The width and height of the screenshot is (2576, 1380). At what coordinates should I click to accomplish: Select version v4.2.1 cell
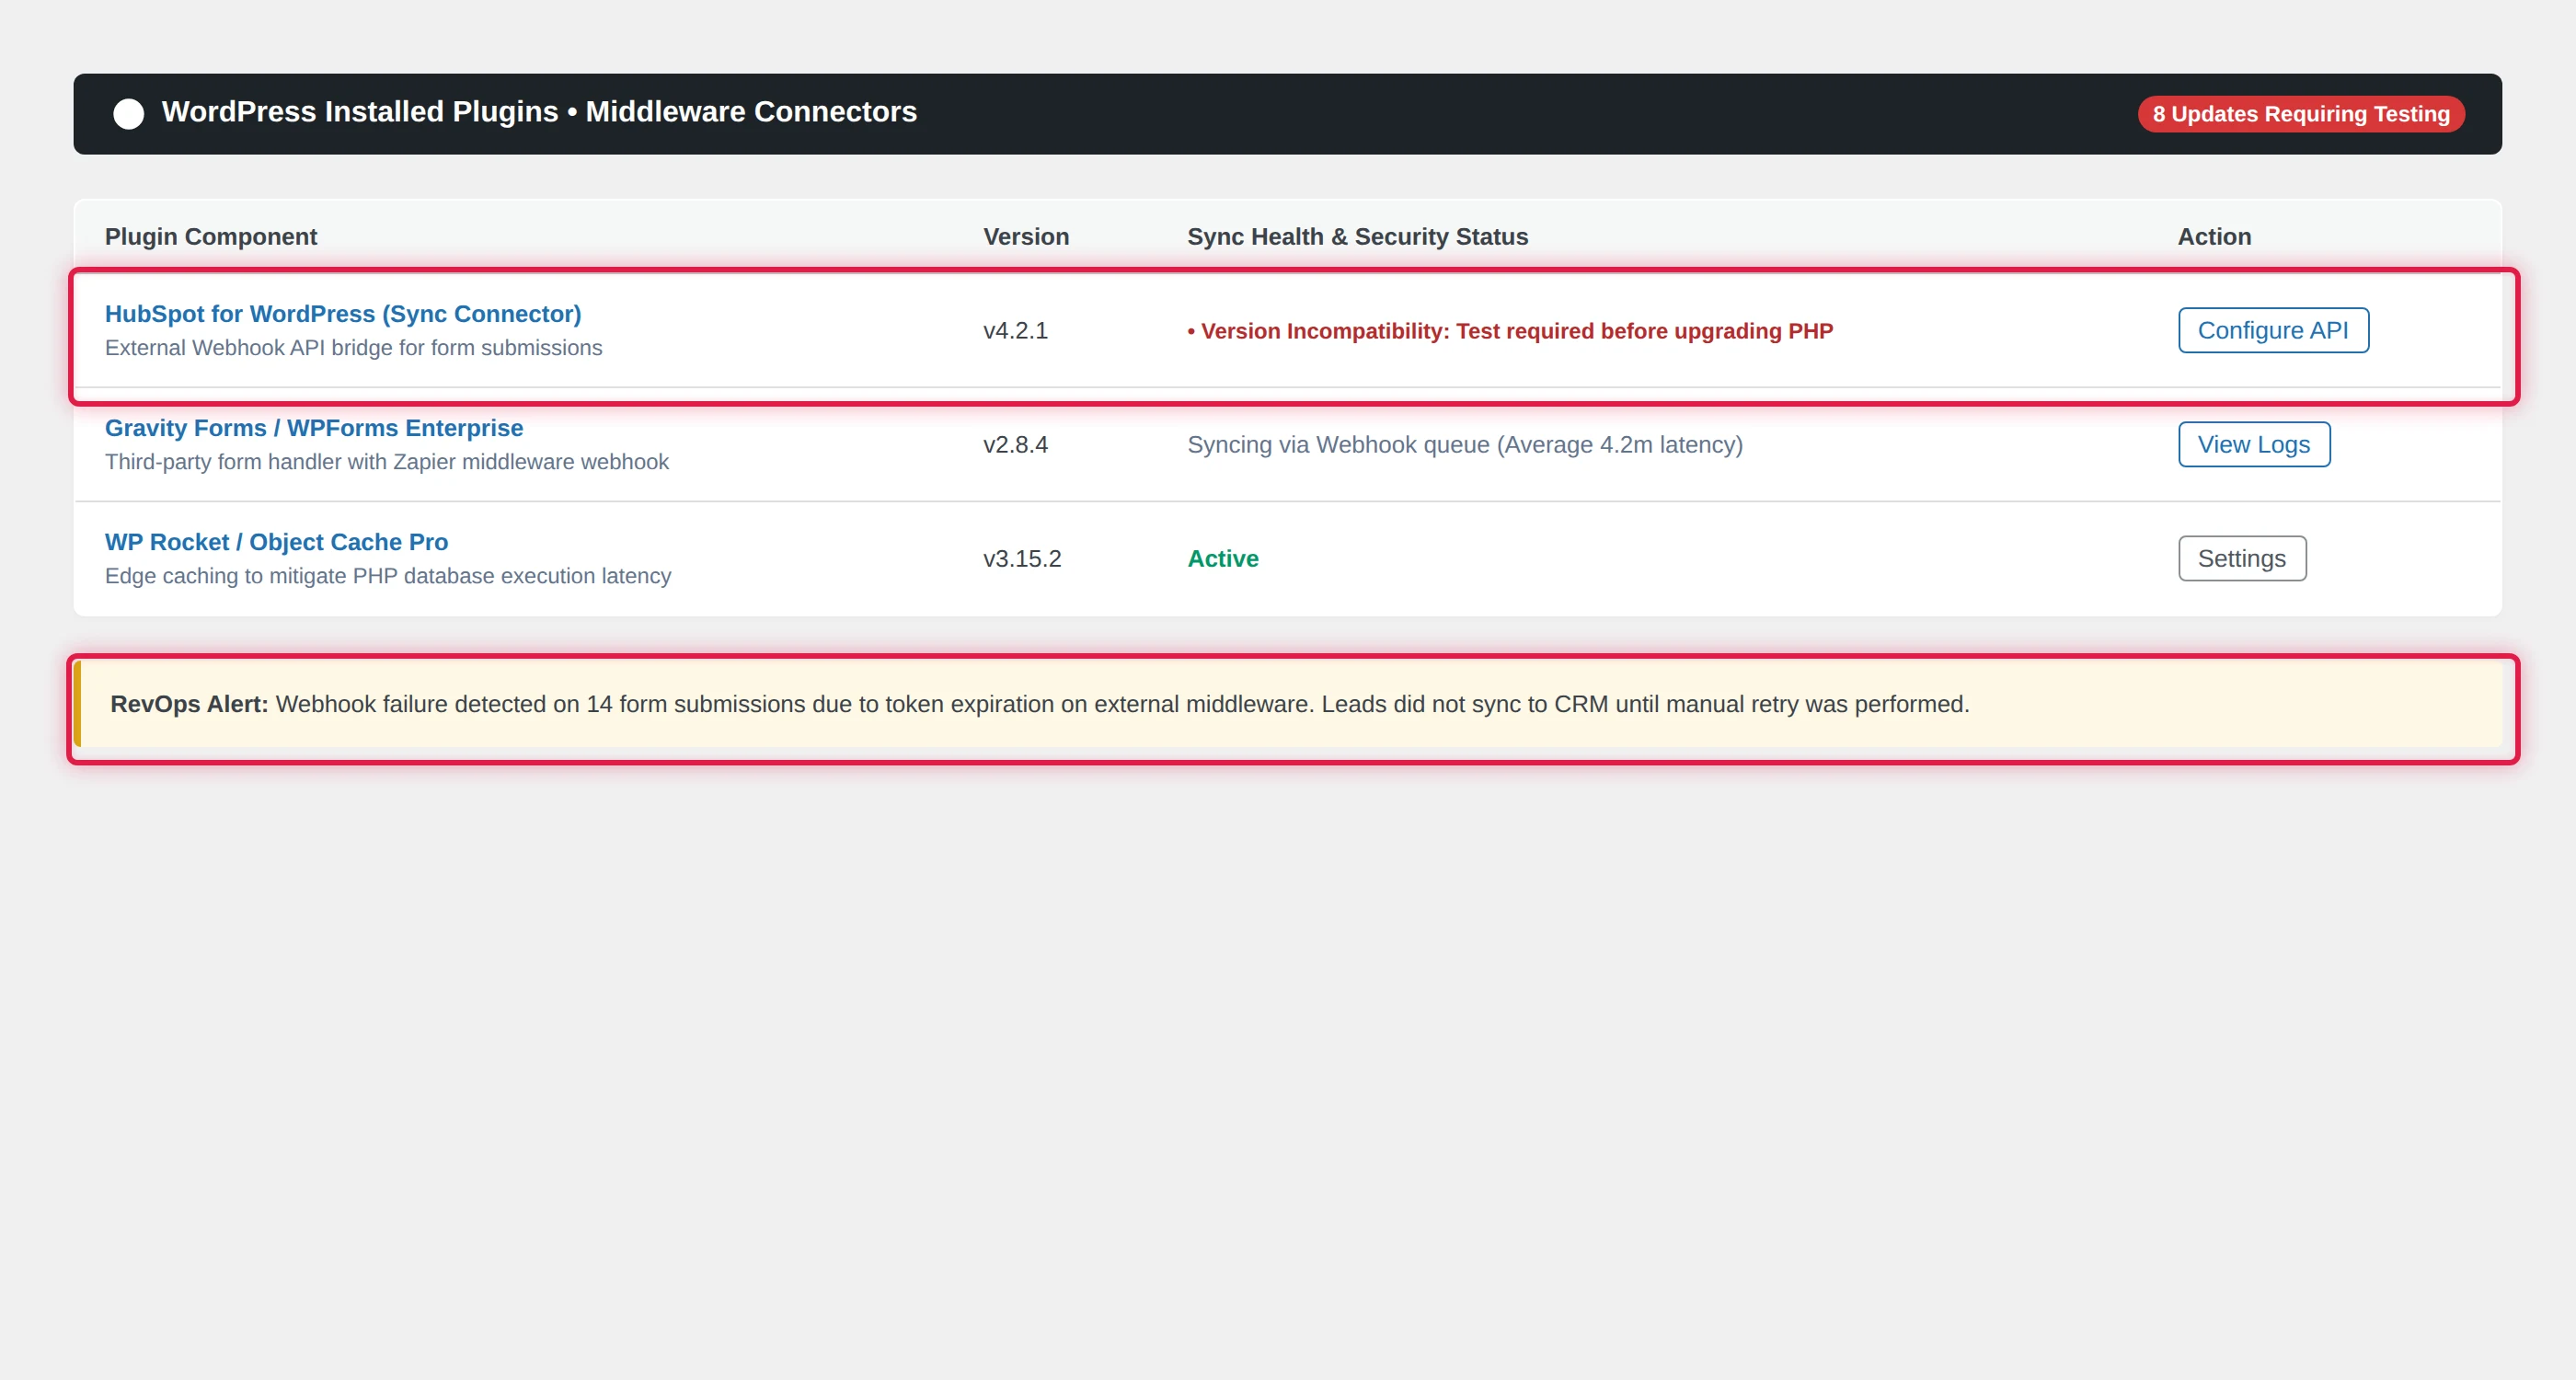[x=1015, y=331]
